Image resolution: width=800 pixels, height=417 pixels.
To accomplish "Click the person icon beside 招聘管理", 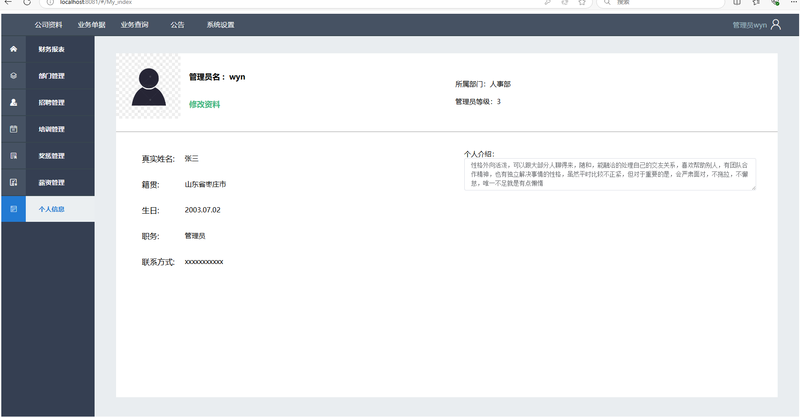I will (13, 102).
